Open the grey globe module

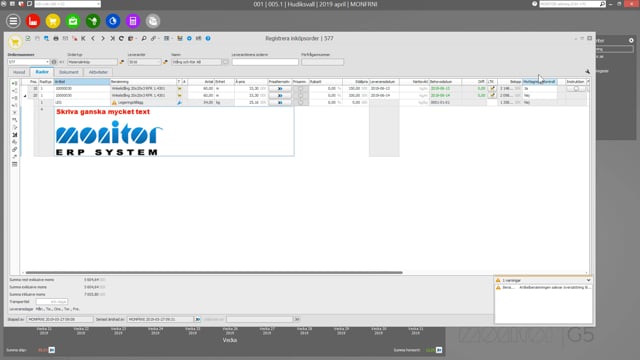tap(153, 21)
